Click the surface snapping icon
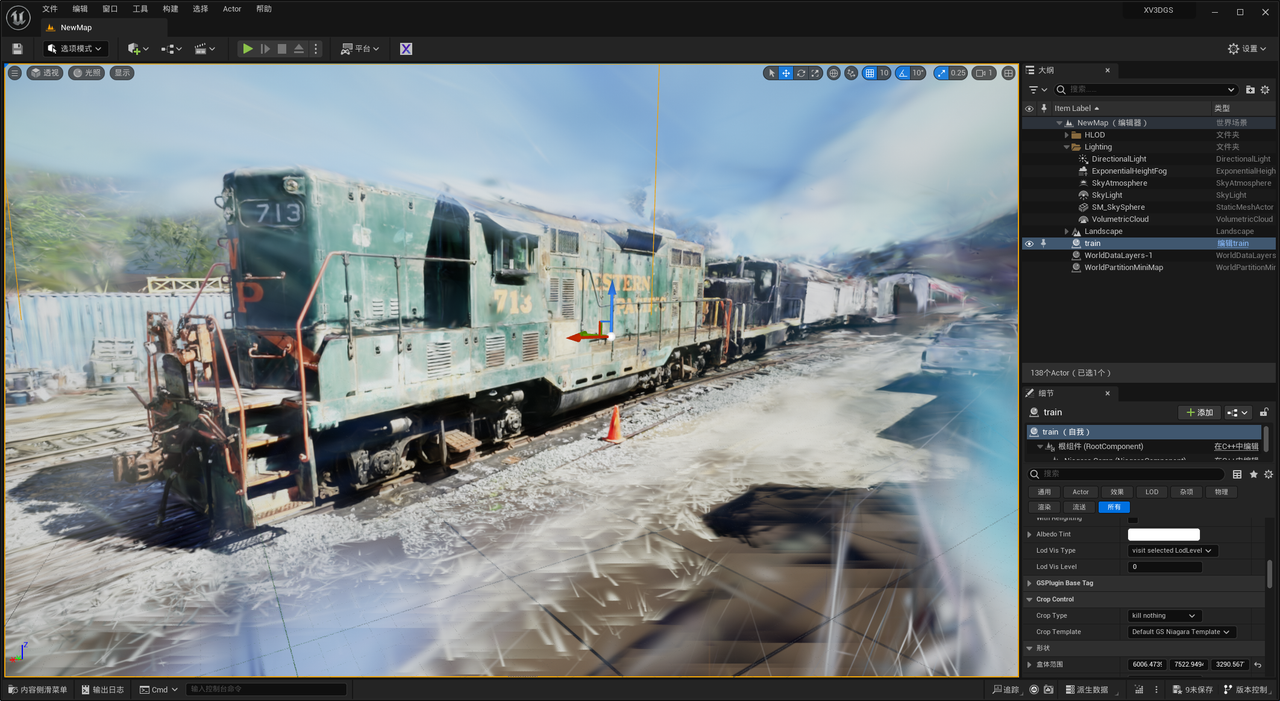1280x701 pixels. [x=851, y=73]
